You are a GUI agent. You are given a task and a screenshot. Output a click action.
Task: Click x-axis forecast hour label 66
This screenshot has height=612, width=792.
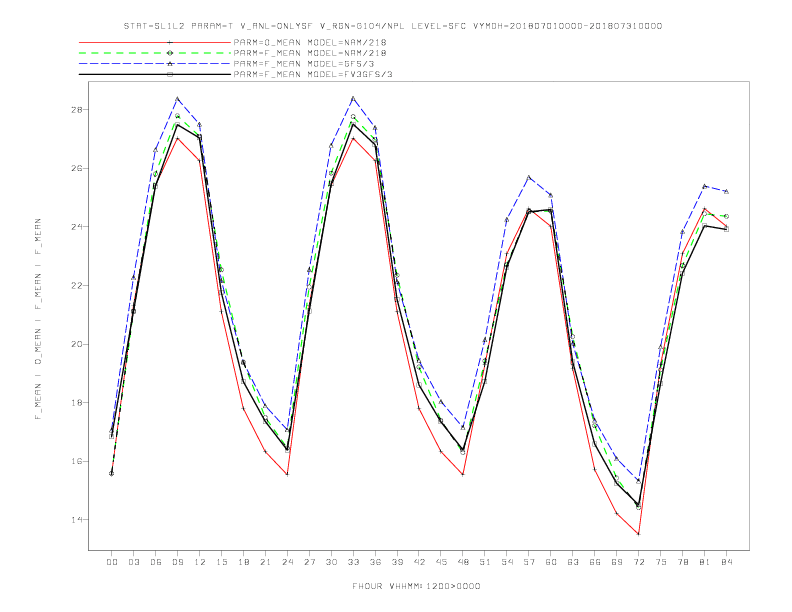[x=595, y=562]
